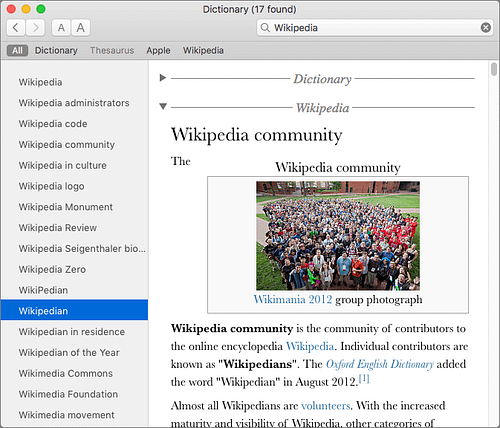Clear the search field with X icon
This screenshot has height=428, width=500.
click(486, 28)
